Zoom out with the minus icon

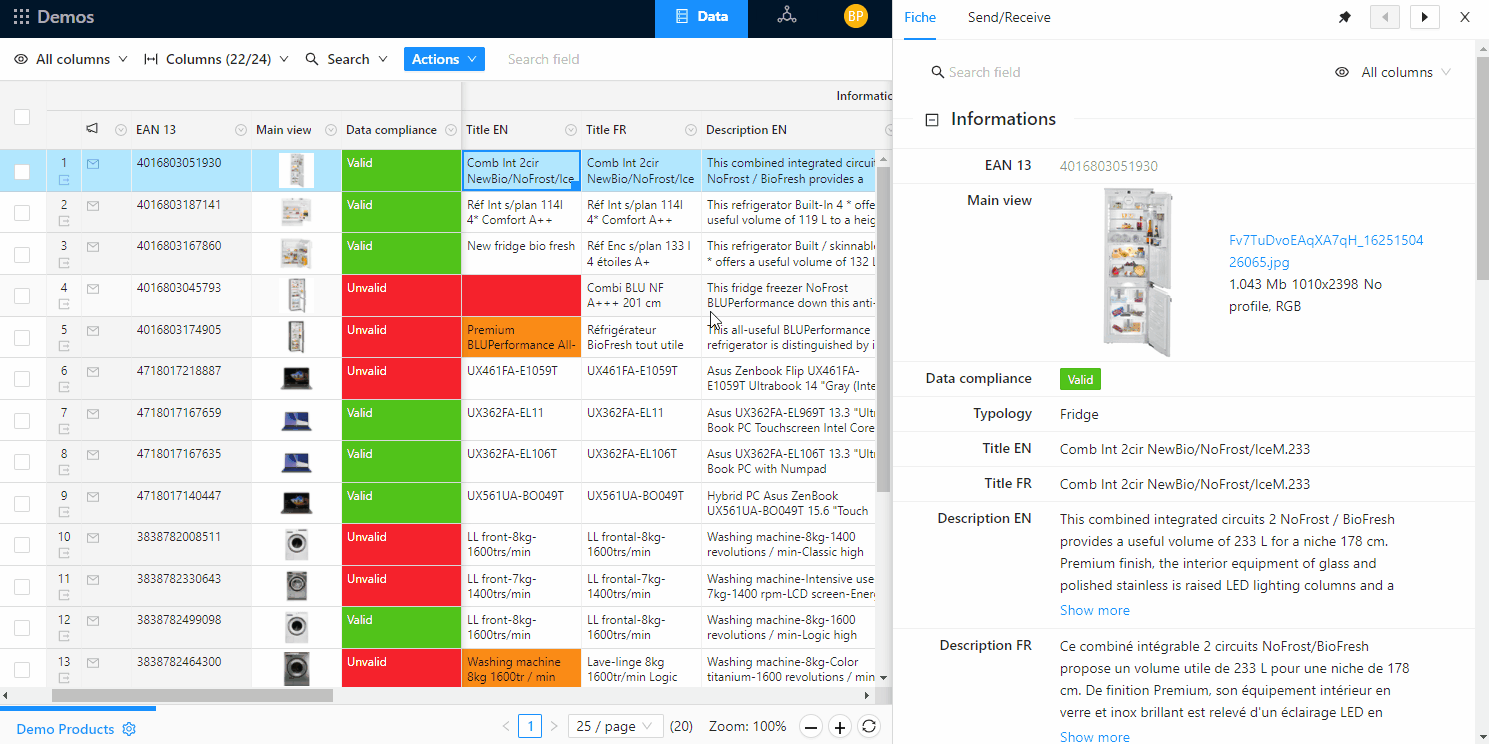pyautogui.click(x=811, y=727)
